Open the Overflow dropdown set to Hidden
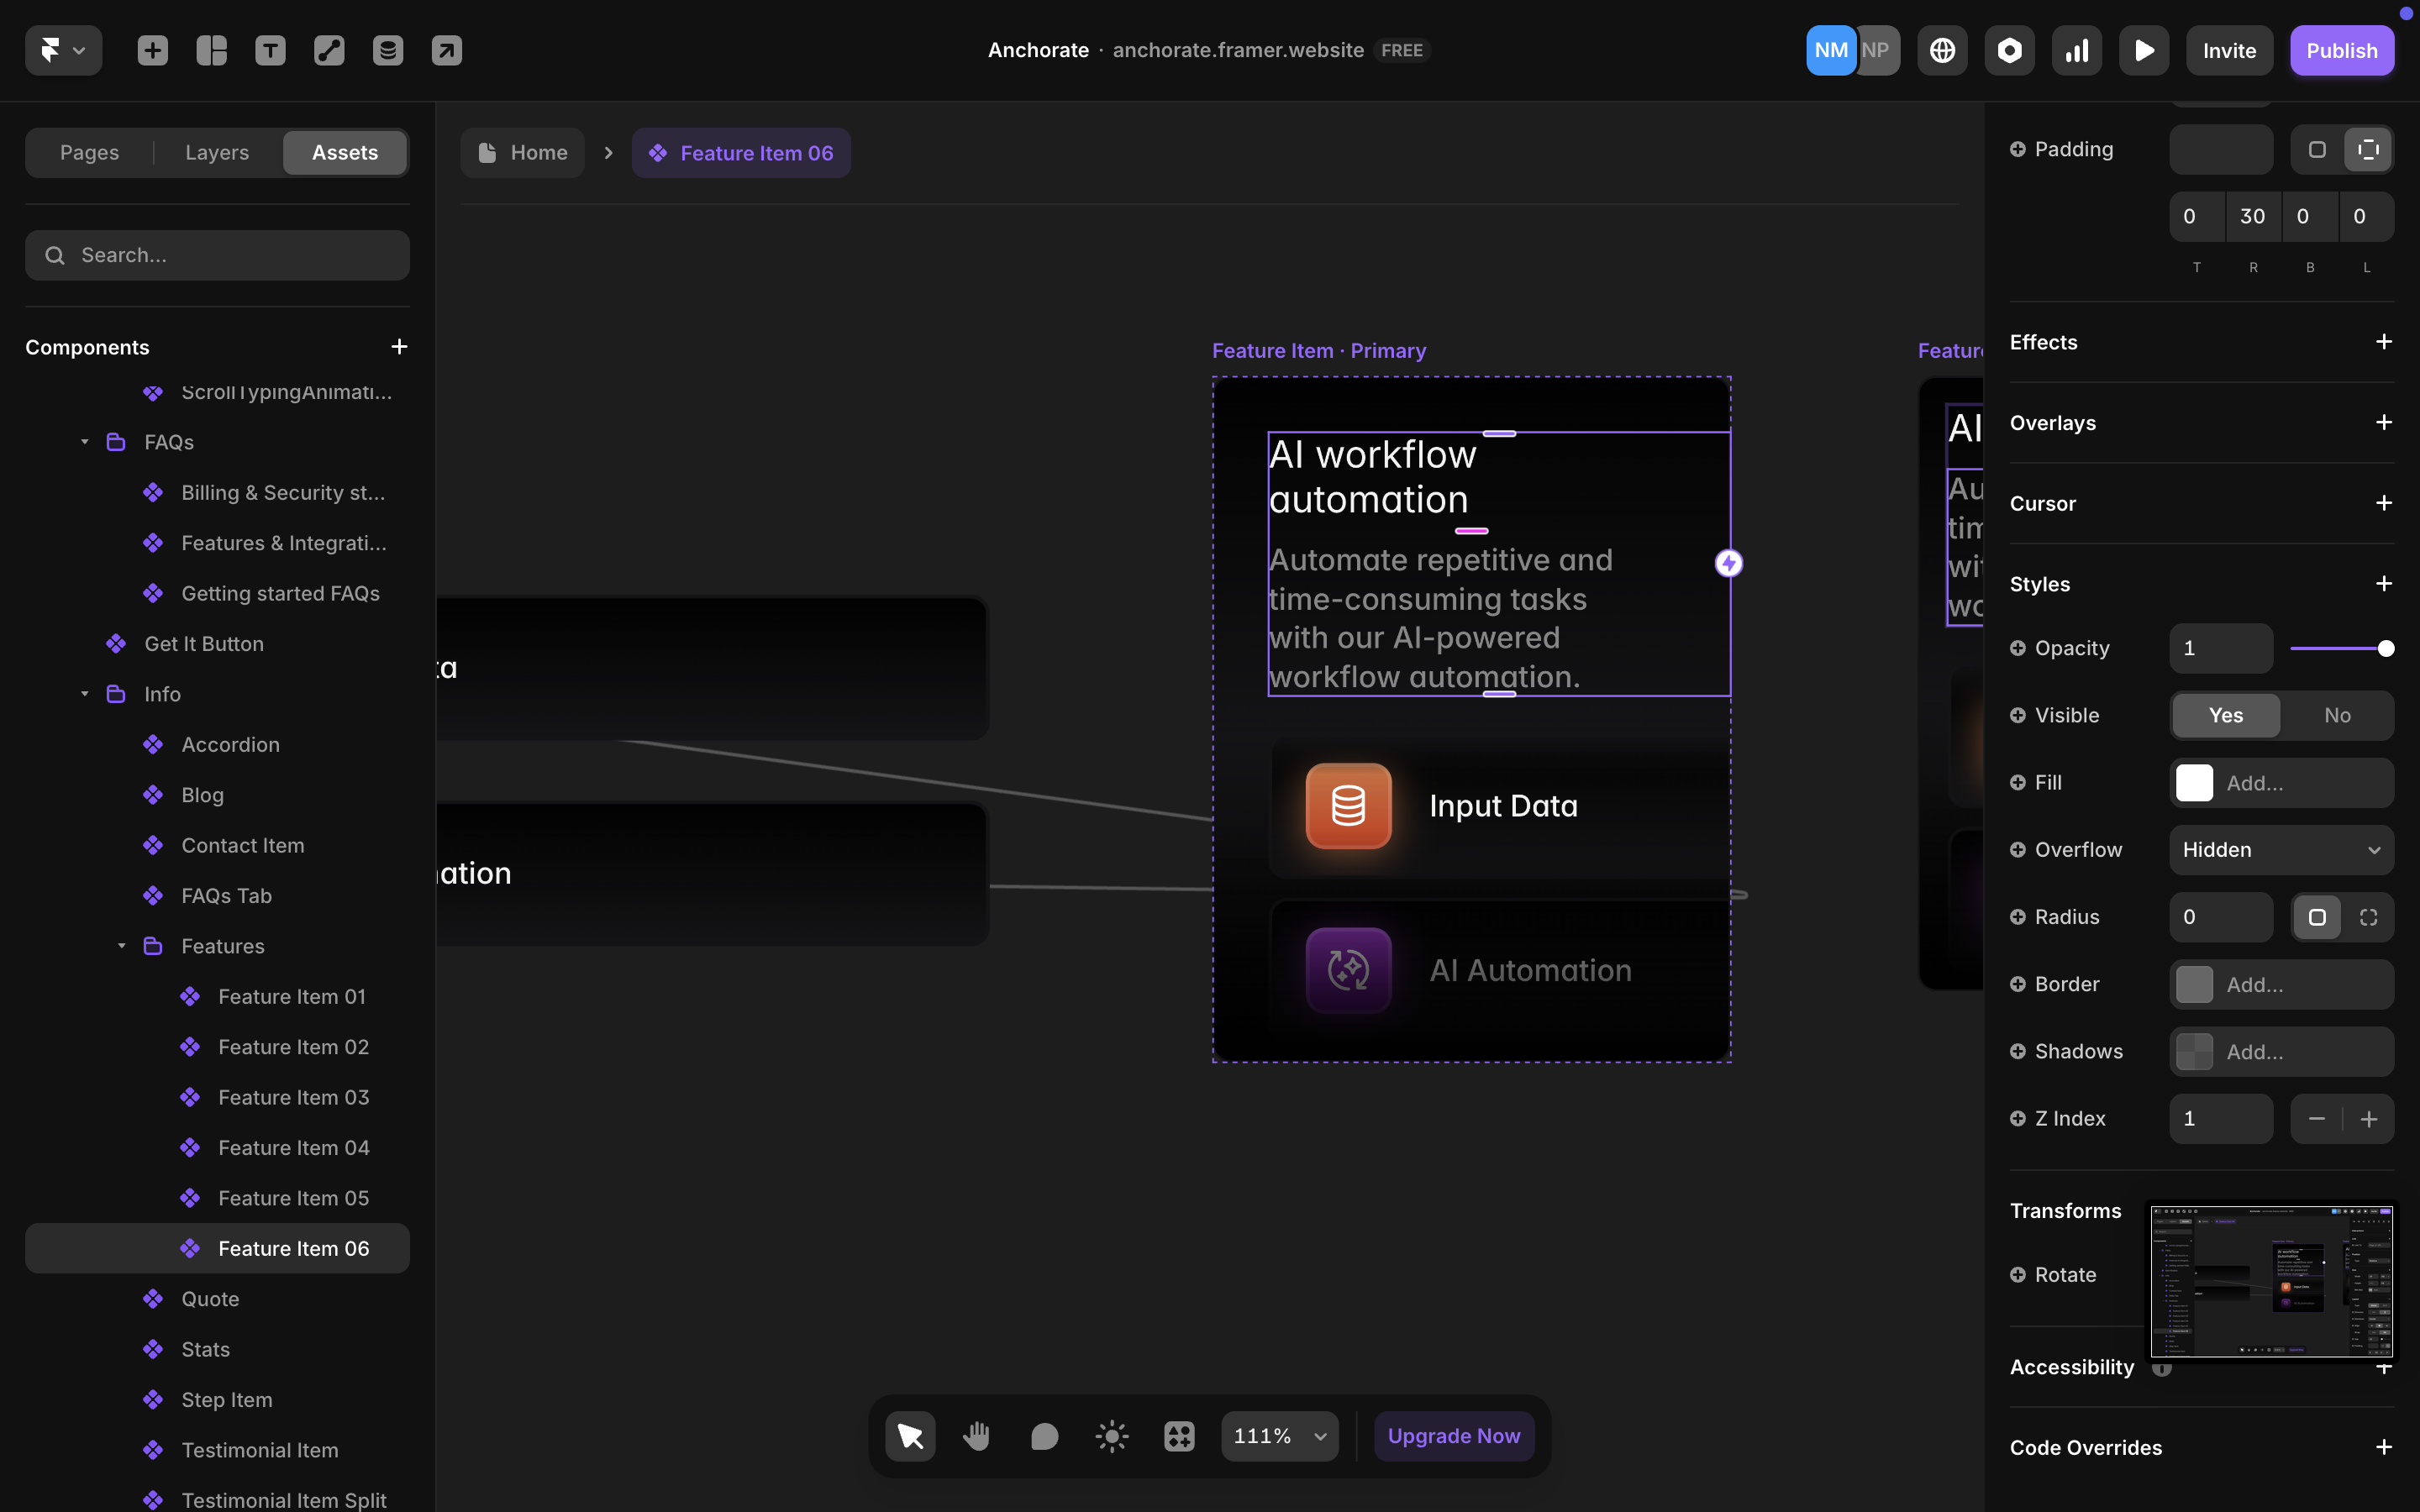2420x1512 pixels. 2281,849
